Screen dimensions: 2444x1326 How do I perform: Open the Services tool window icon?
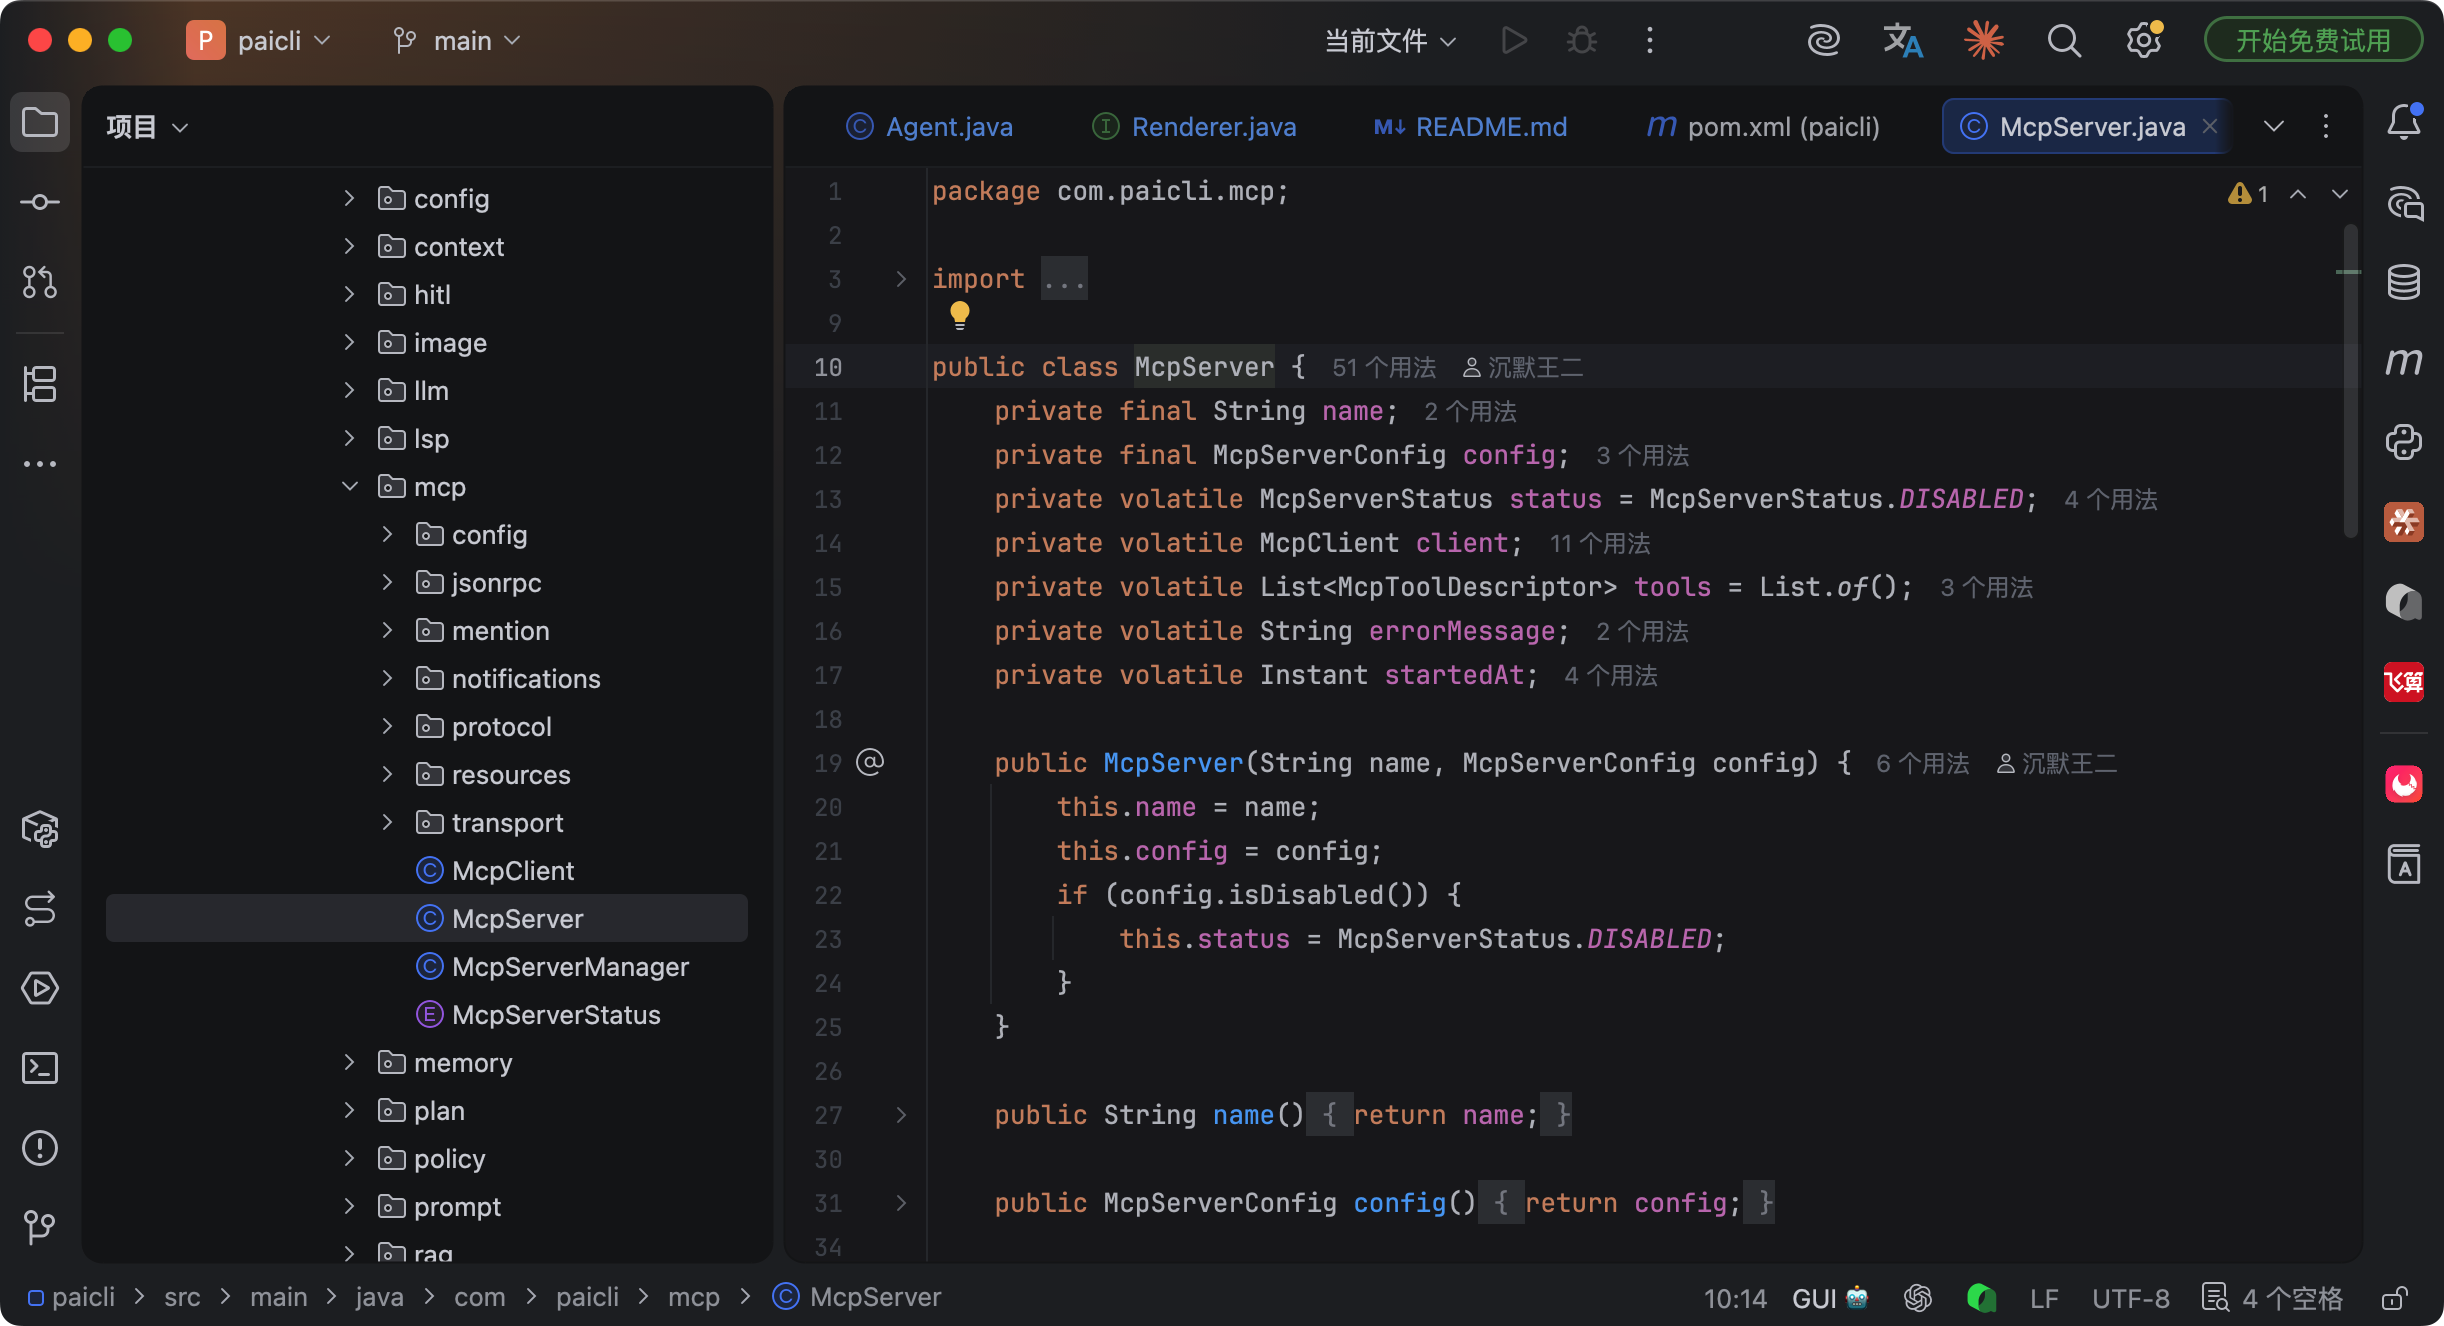click(x=40, y=988)
